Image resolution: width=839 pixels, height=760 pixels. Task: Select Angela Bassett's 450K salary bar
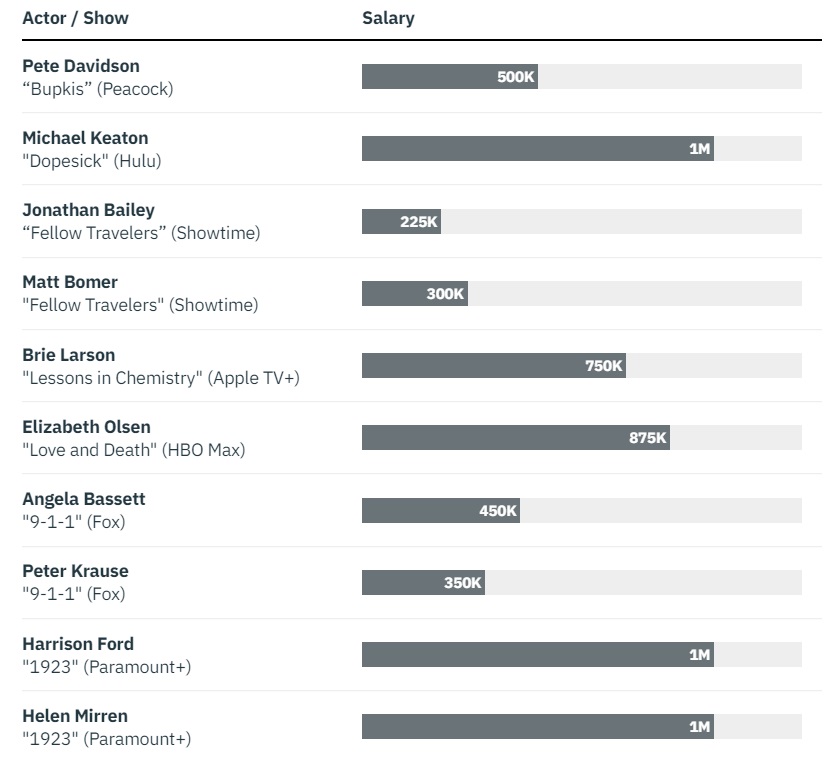coord(441,510)
